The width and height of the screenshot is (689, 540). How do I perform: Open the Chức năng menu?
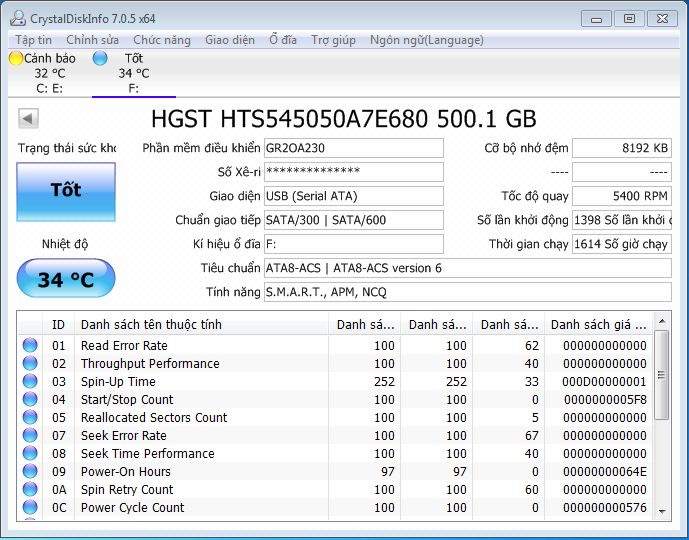[161, 40]
